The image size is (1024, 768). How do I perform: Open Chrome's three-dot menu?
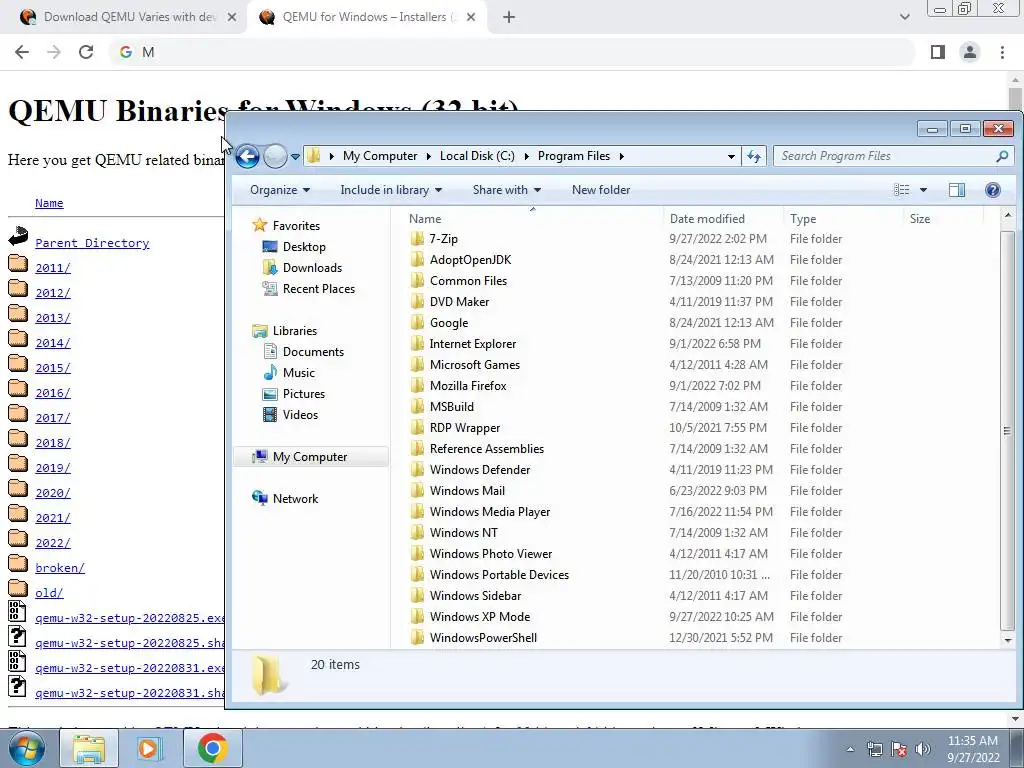click(x=1002, y=52)
